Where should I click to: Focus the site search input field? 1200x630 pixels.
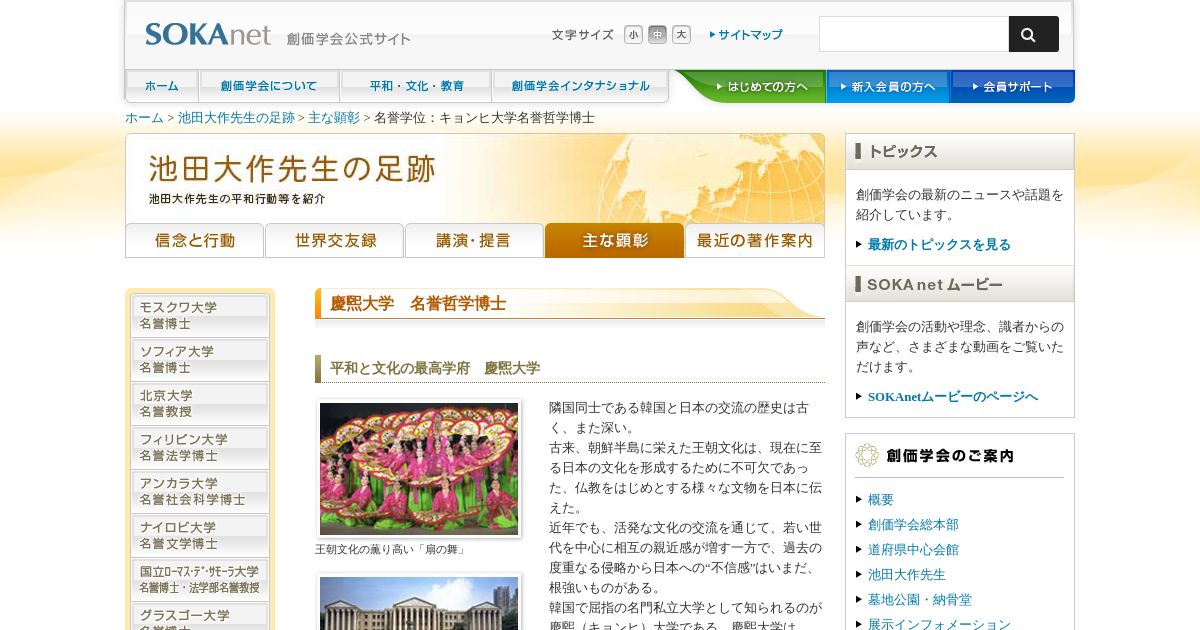coord(914,34)
